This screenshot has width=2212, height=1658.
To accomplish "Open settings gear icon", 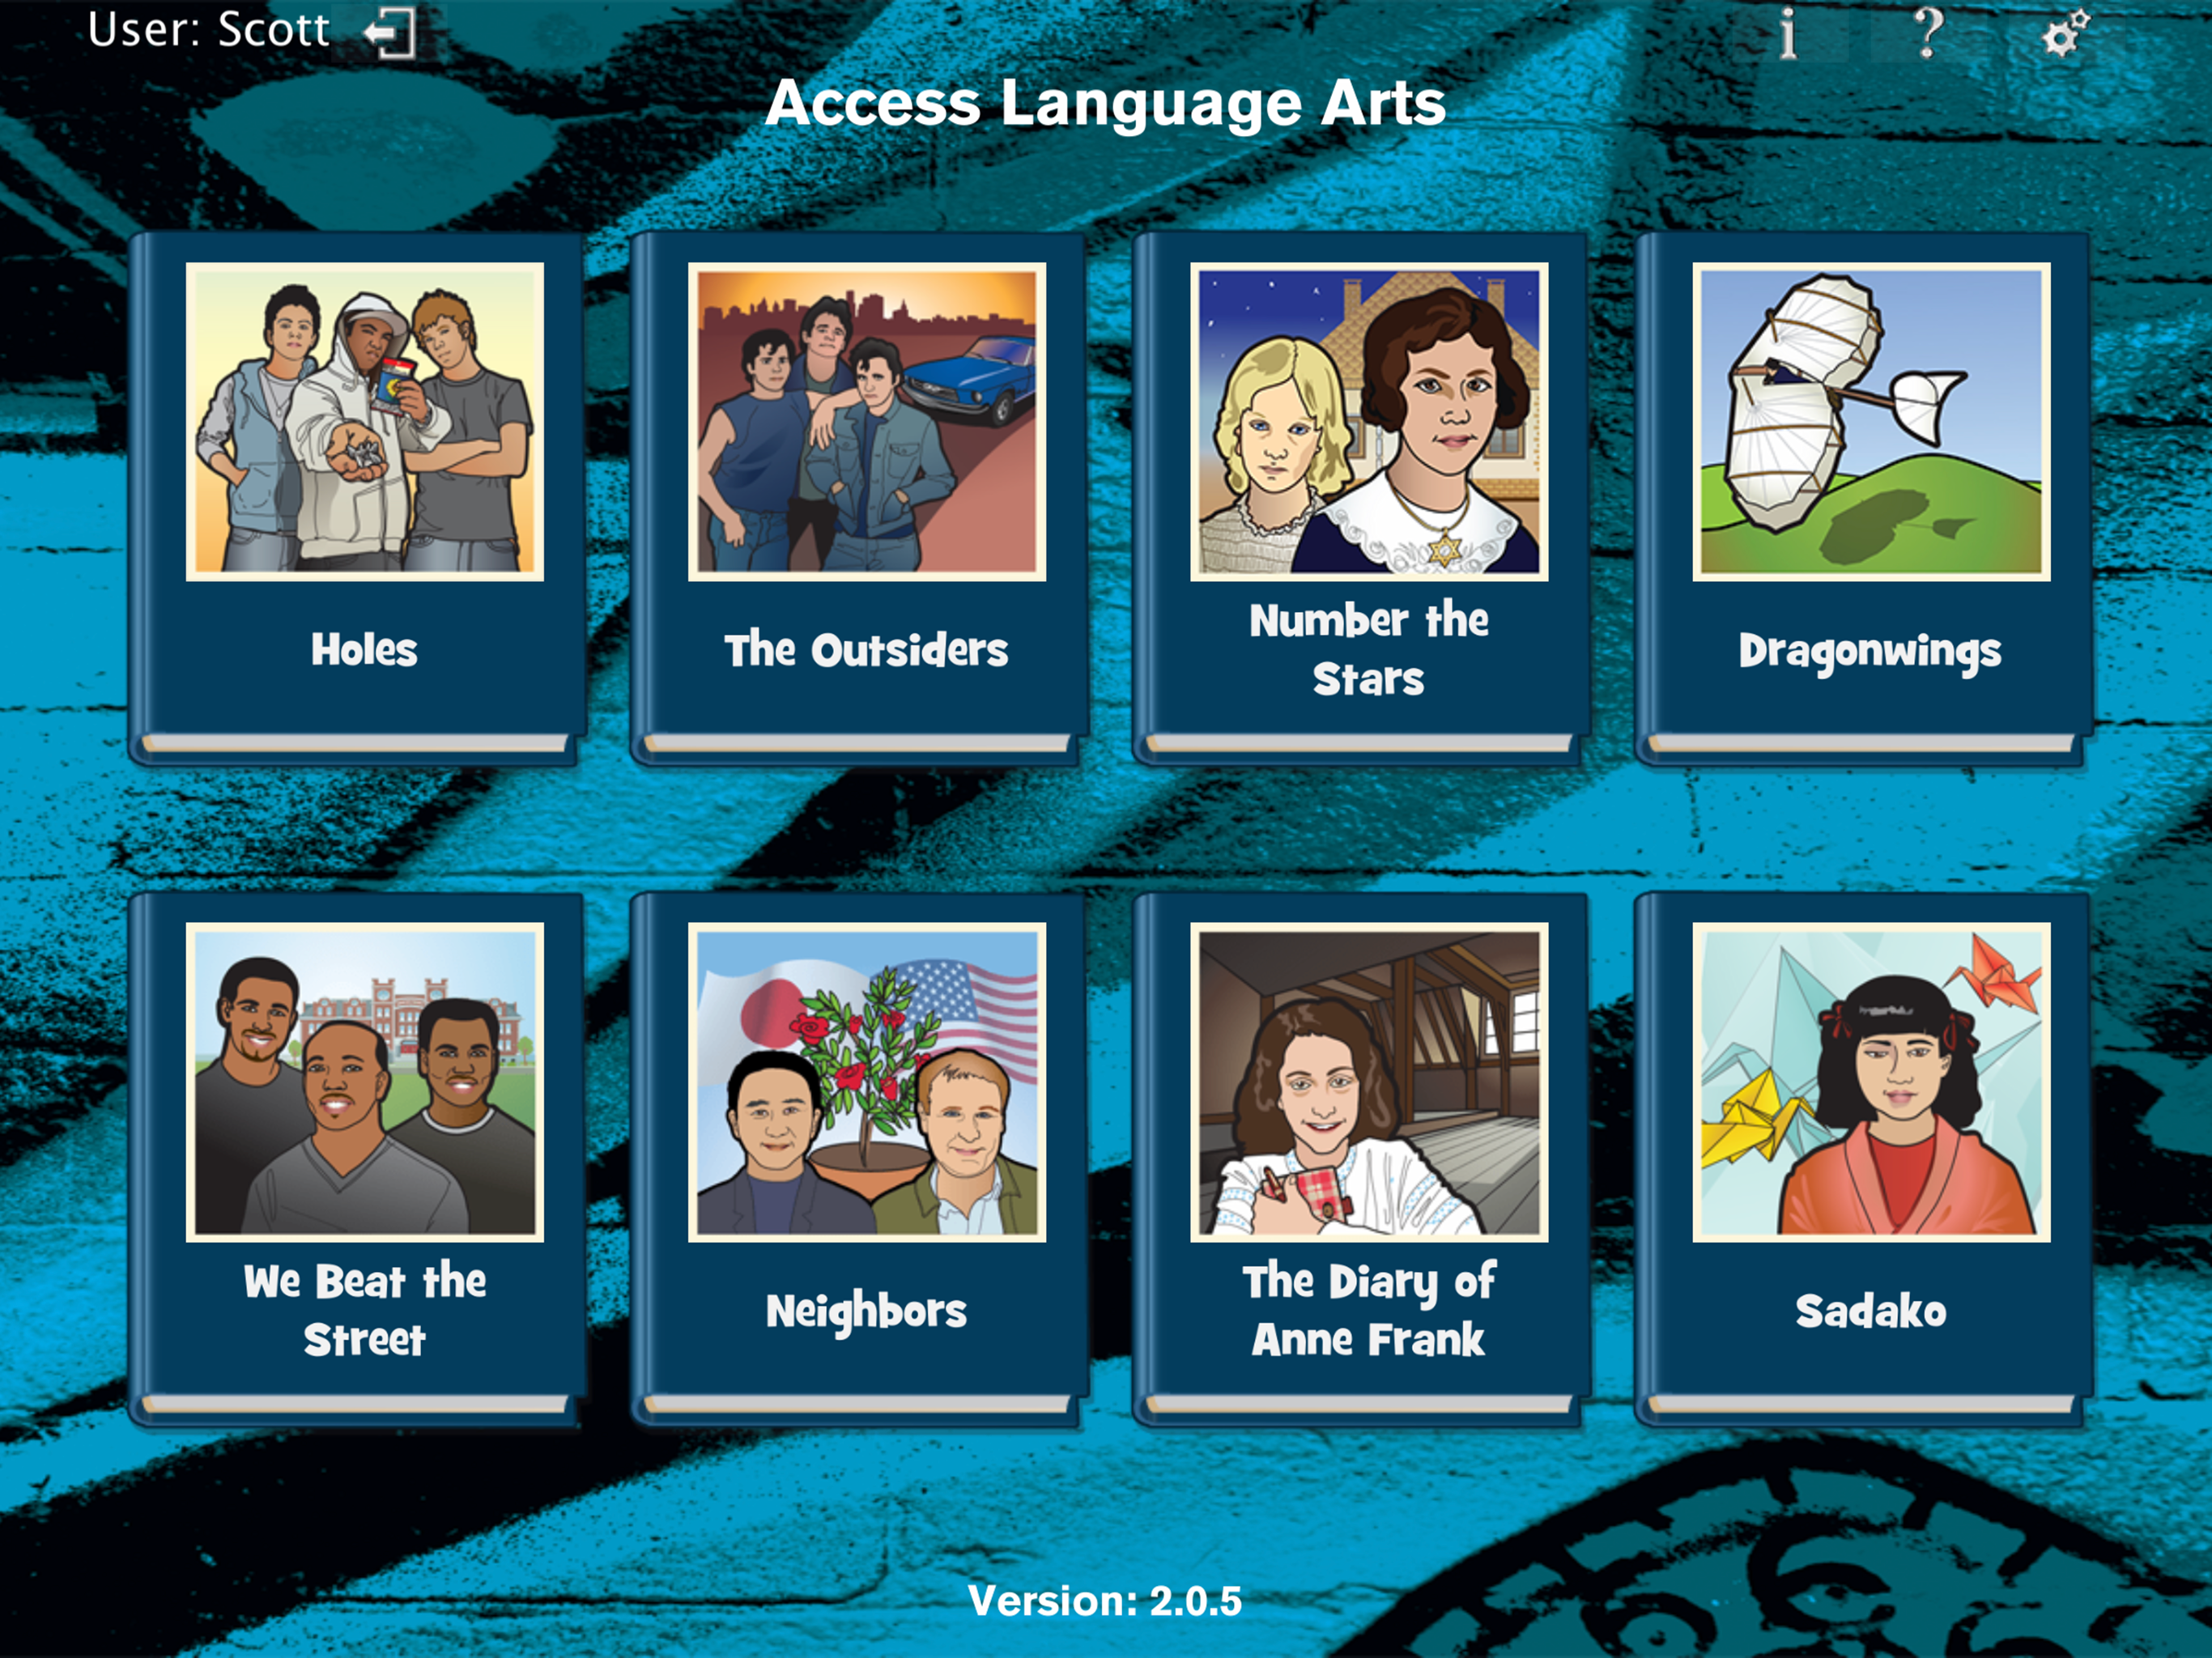I will [2065, 34].
